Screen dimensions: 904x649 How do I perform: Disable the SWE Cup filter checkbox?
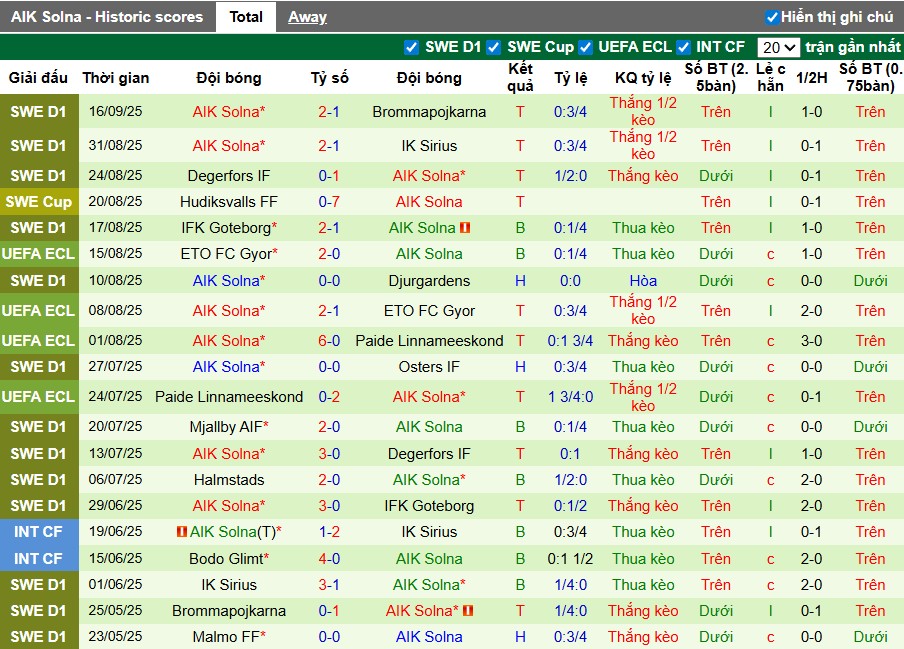click(494, 47)
